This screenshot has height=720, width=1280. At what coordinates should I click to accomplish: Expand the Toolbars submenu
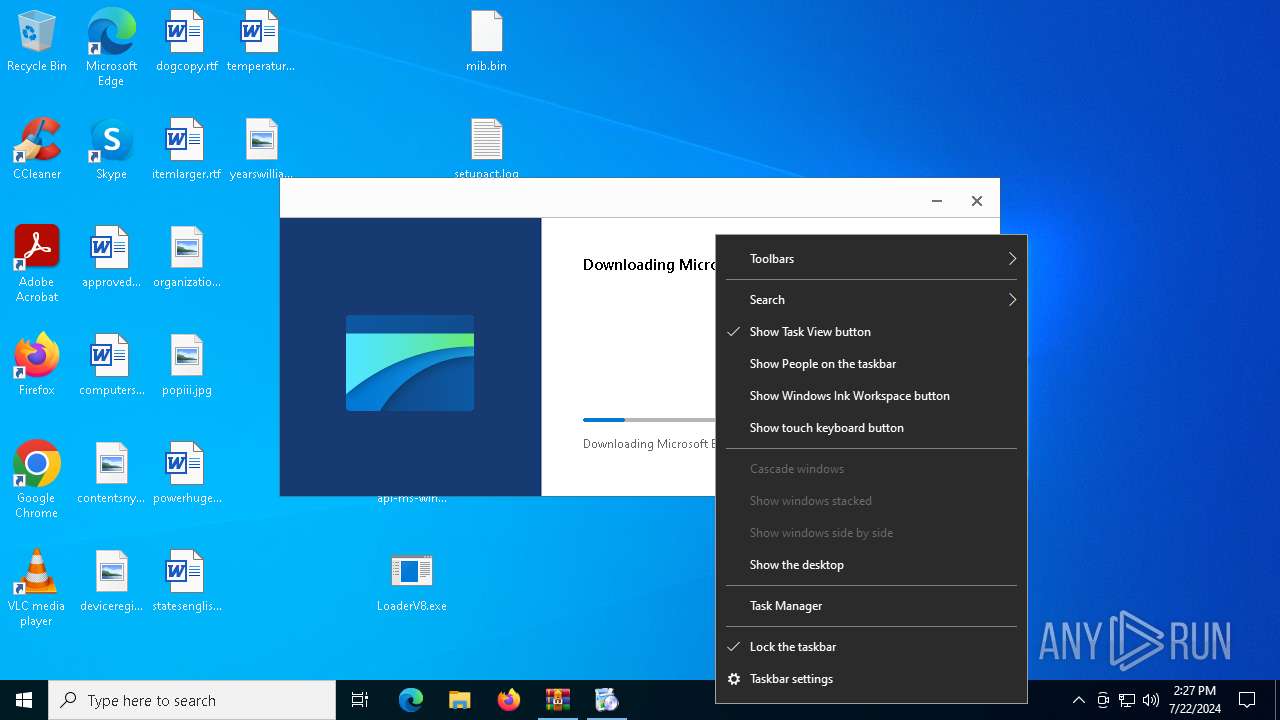coord(871,259)
